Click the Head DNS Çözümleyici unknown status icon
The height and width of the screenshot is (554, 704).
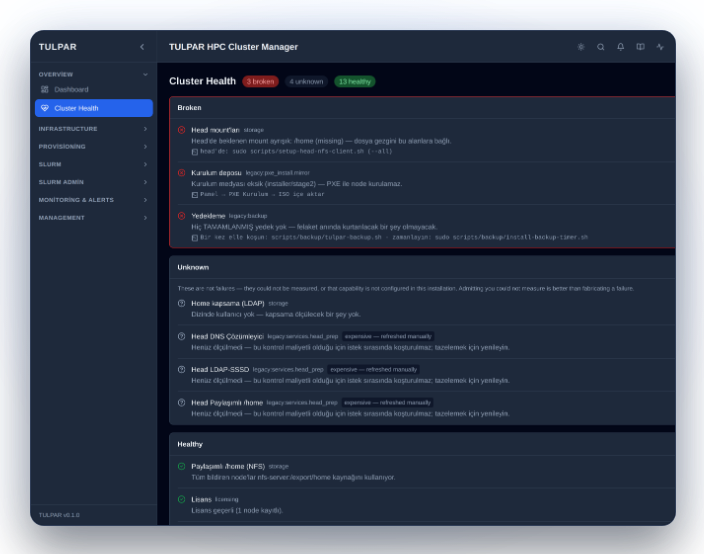181,336
